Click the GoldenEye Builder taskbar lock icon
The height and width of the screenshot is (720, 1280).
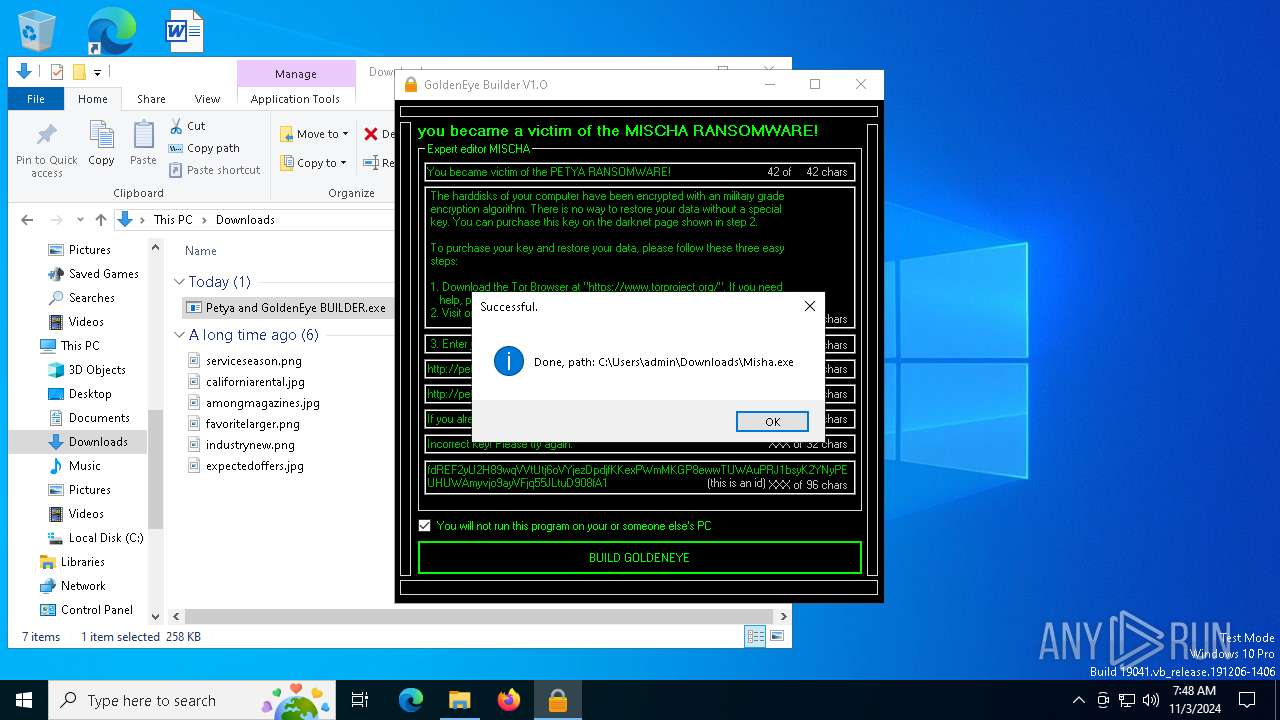click(558, 700)
